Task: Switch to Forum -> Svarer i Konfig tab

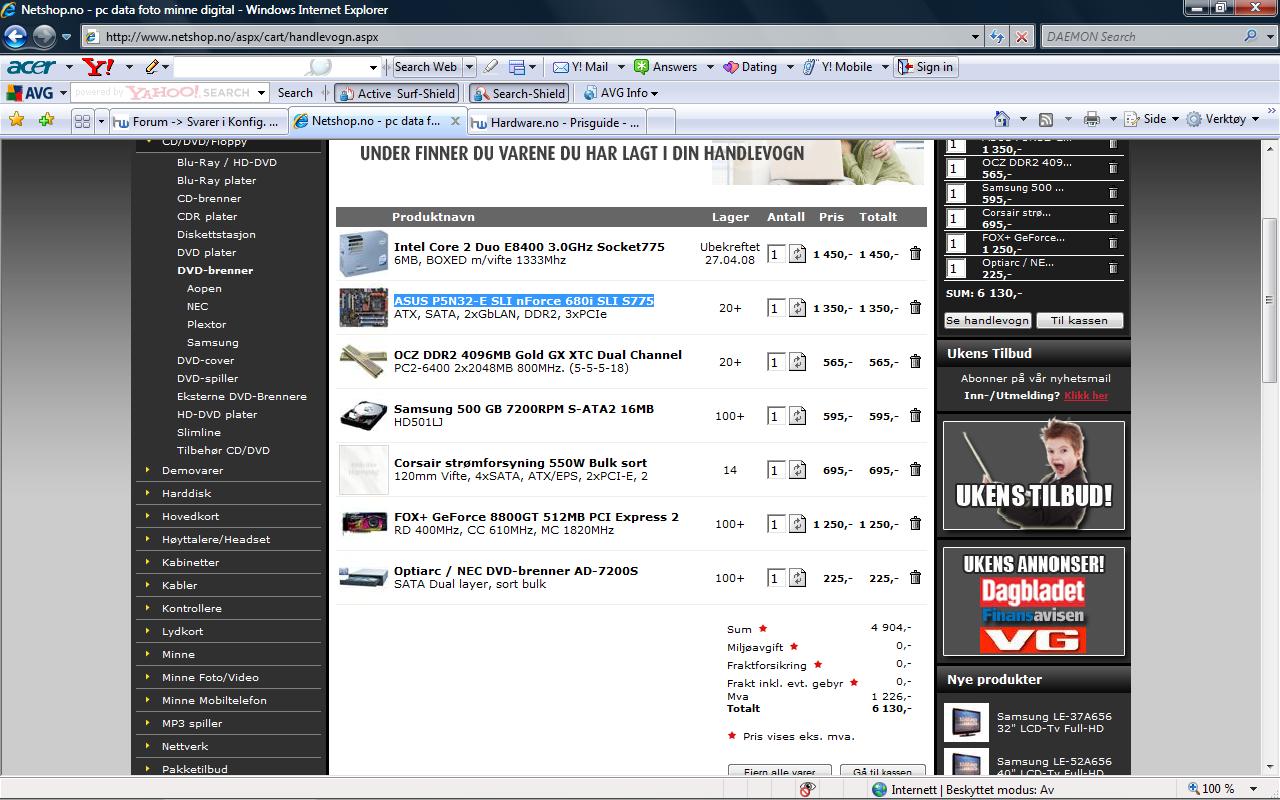Action: [x=198, y=121]
